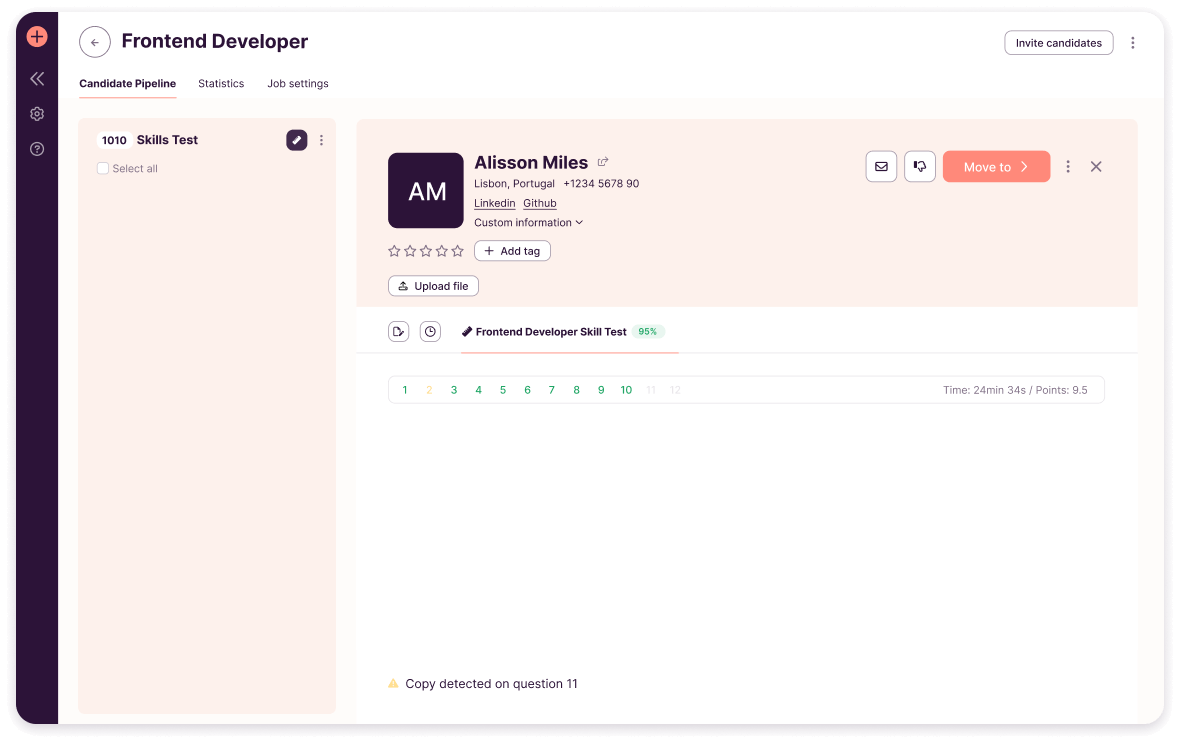Collapse sidebar with double chevron icon
1179x742 pixels.
(x=37, y=78)
